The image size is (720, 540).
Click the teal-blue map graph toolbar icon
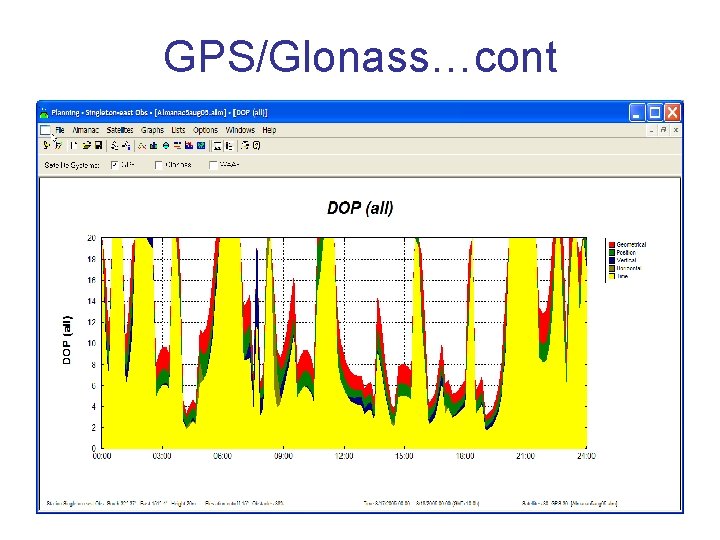[201, 146]
